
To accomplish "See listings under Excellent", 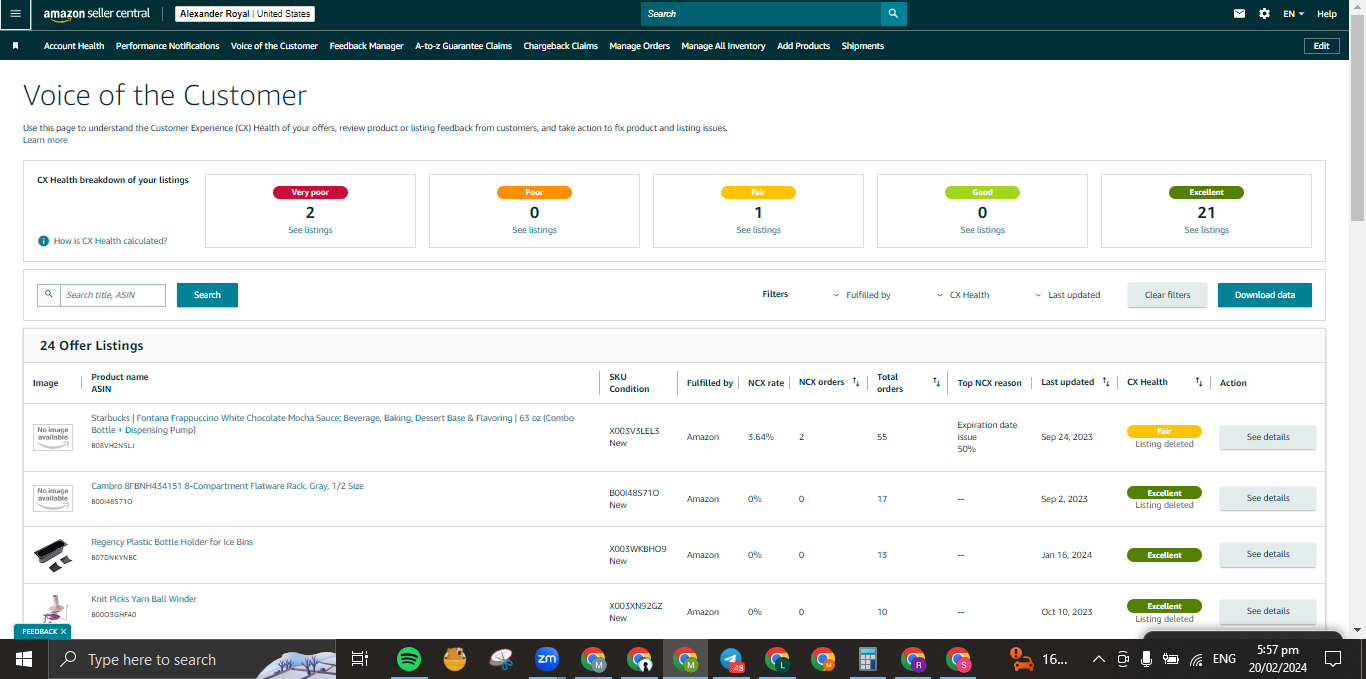I will tap(1206, 230).
